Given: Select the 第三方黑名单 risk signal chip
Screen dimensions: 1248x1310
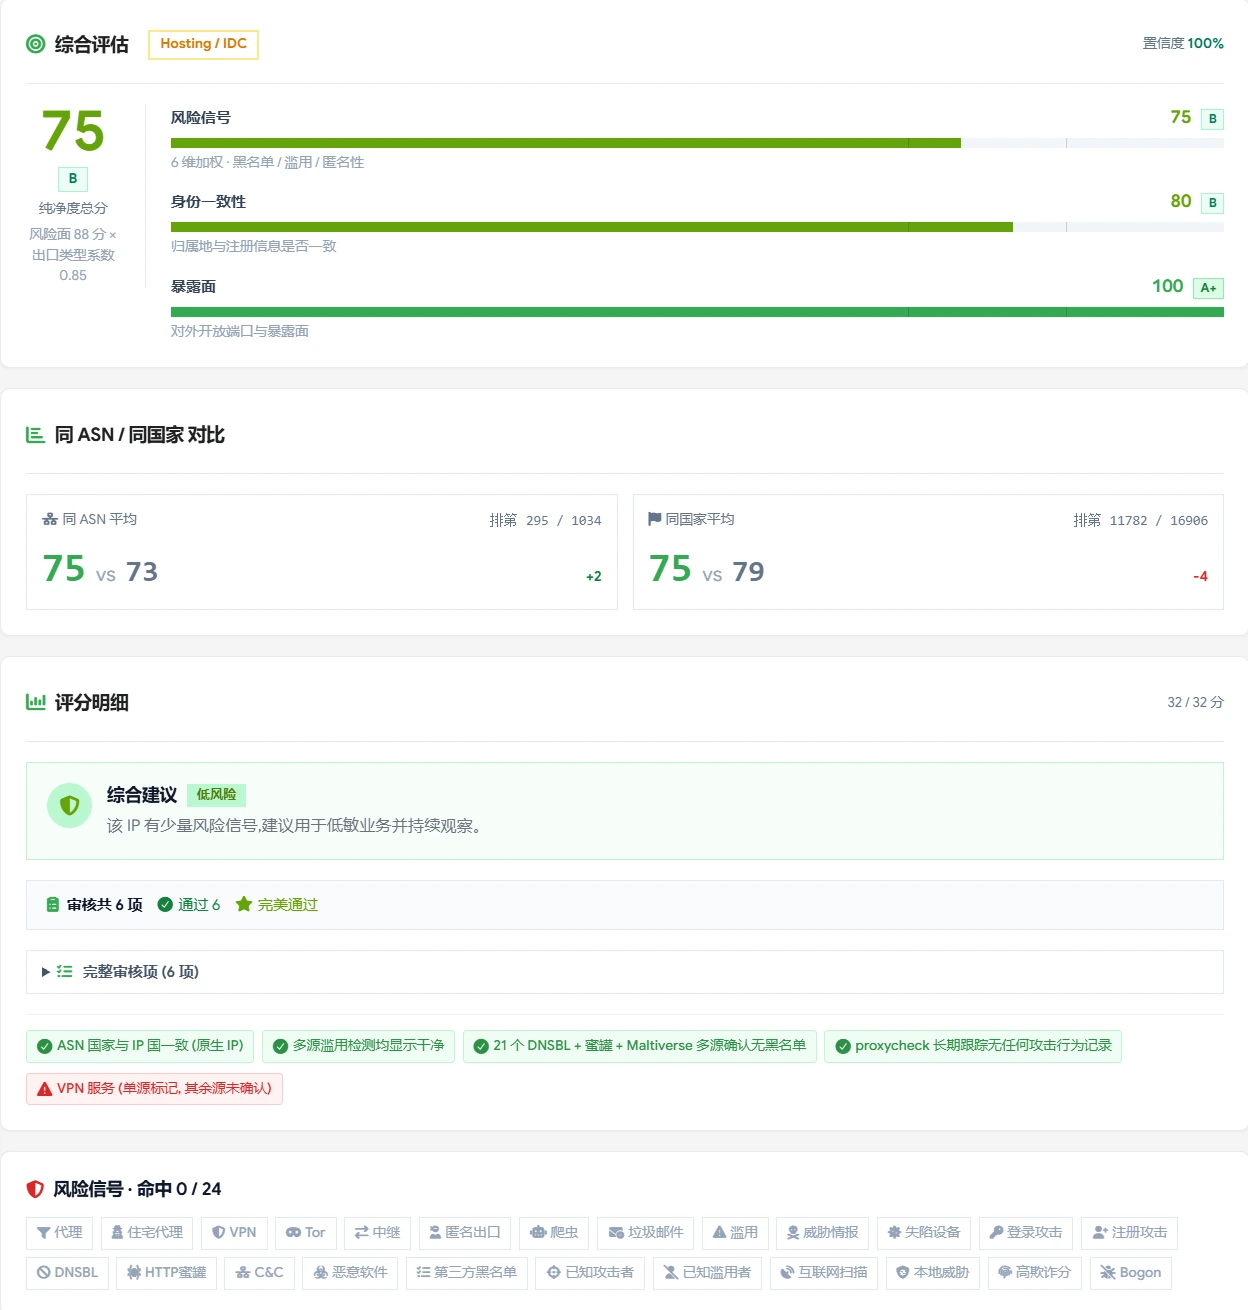Looking at the screenshot, I should [467, 1273].
